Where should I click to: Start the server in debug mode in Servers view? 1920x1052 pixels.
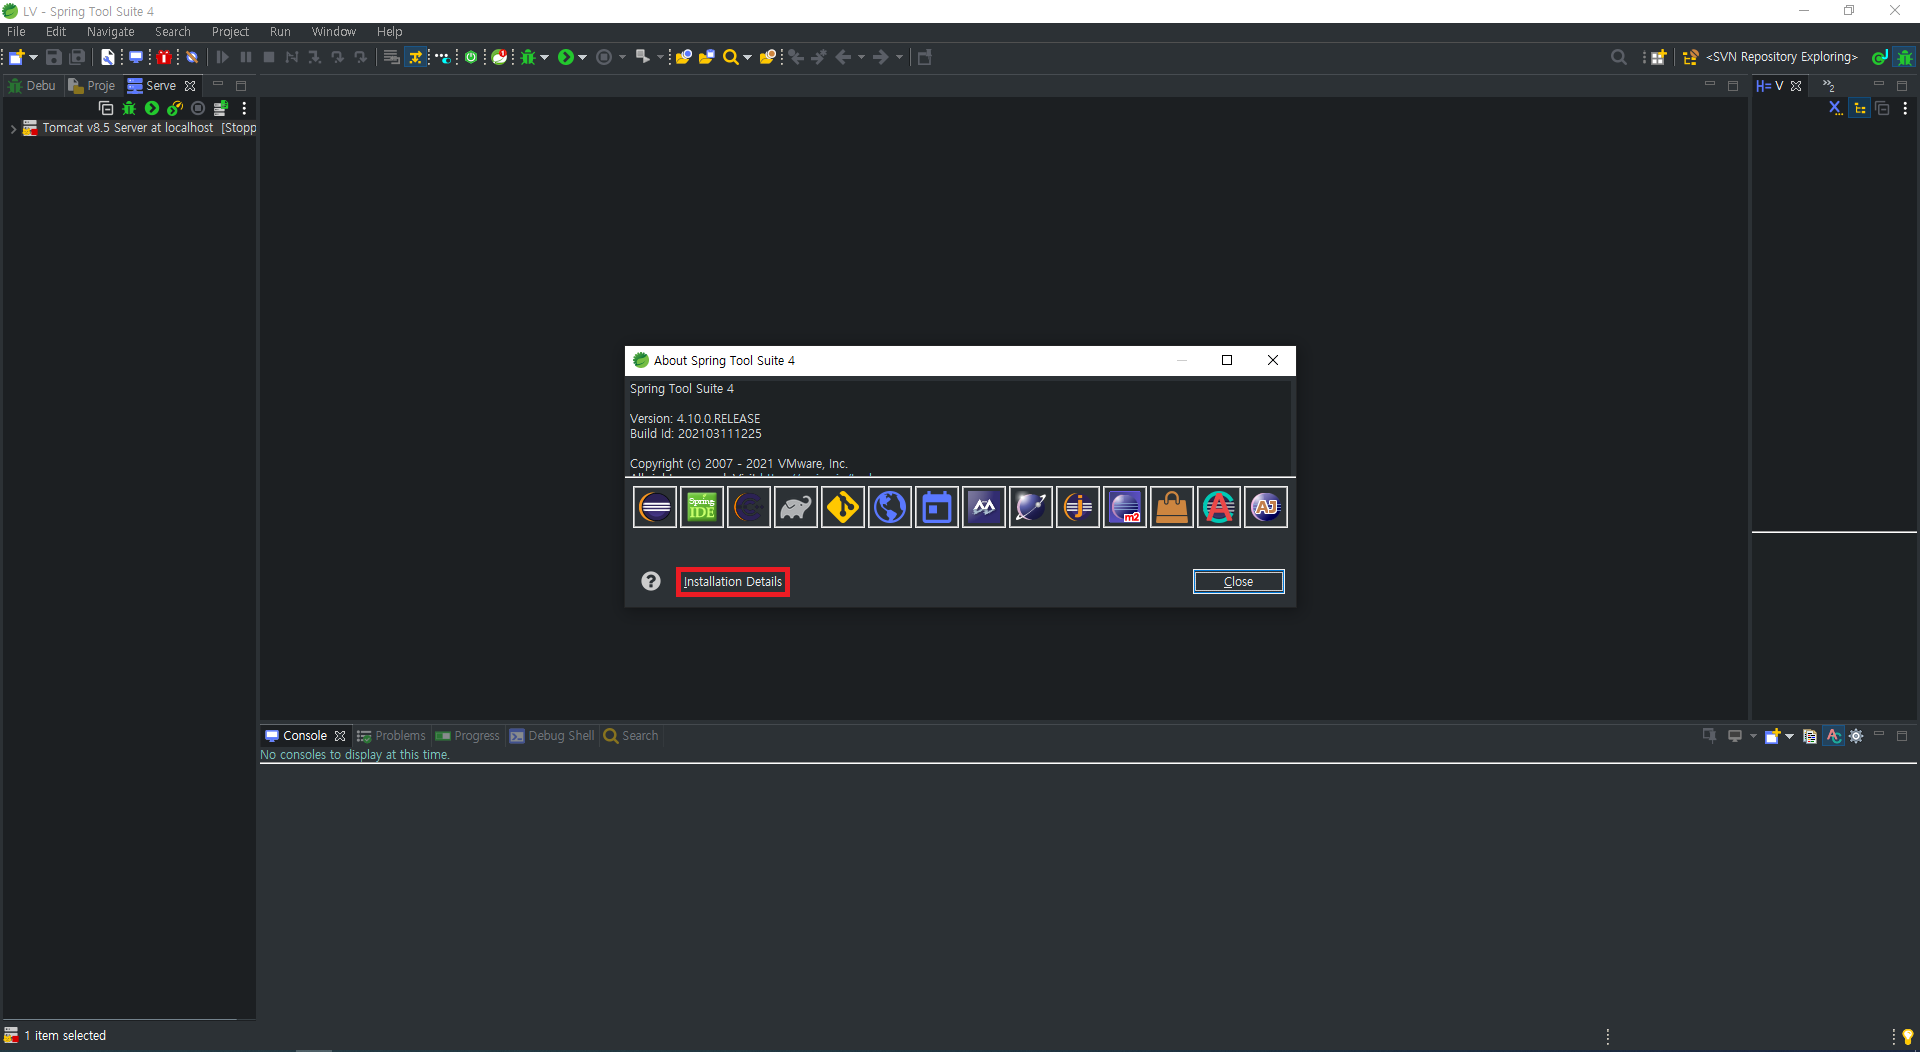click(129, 108)
